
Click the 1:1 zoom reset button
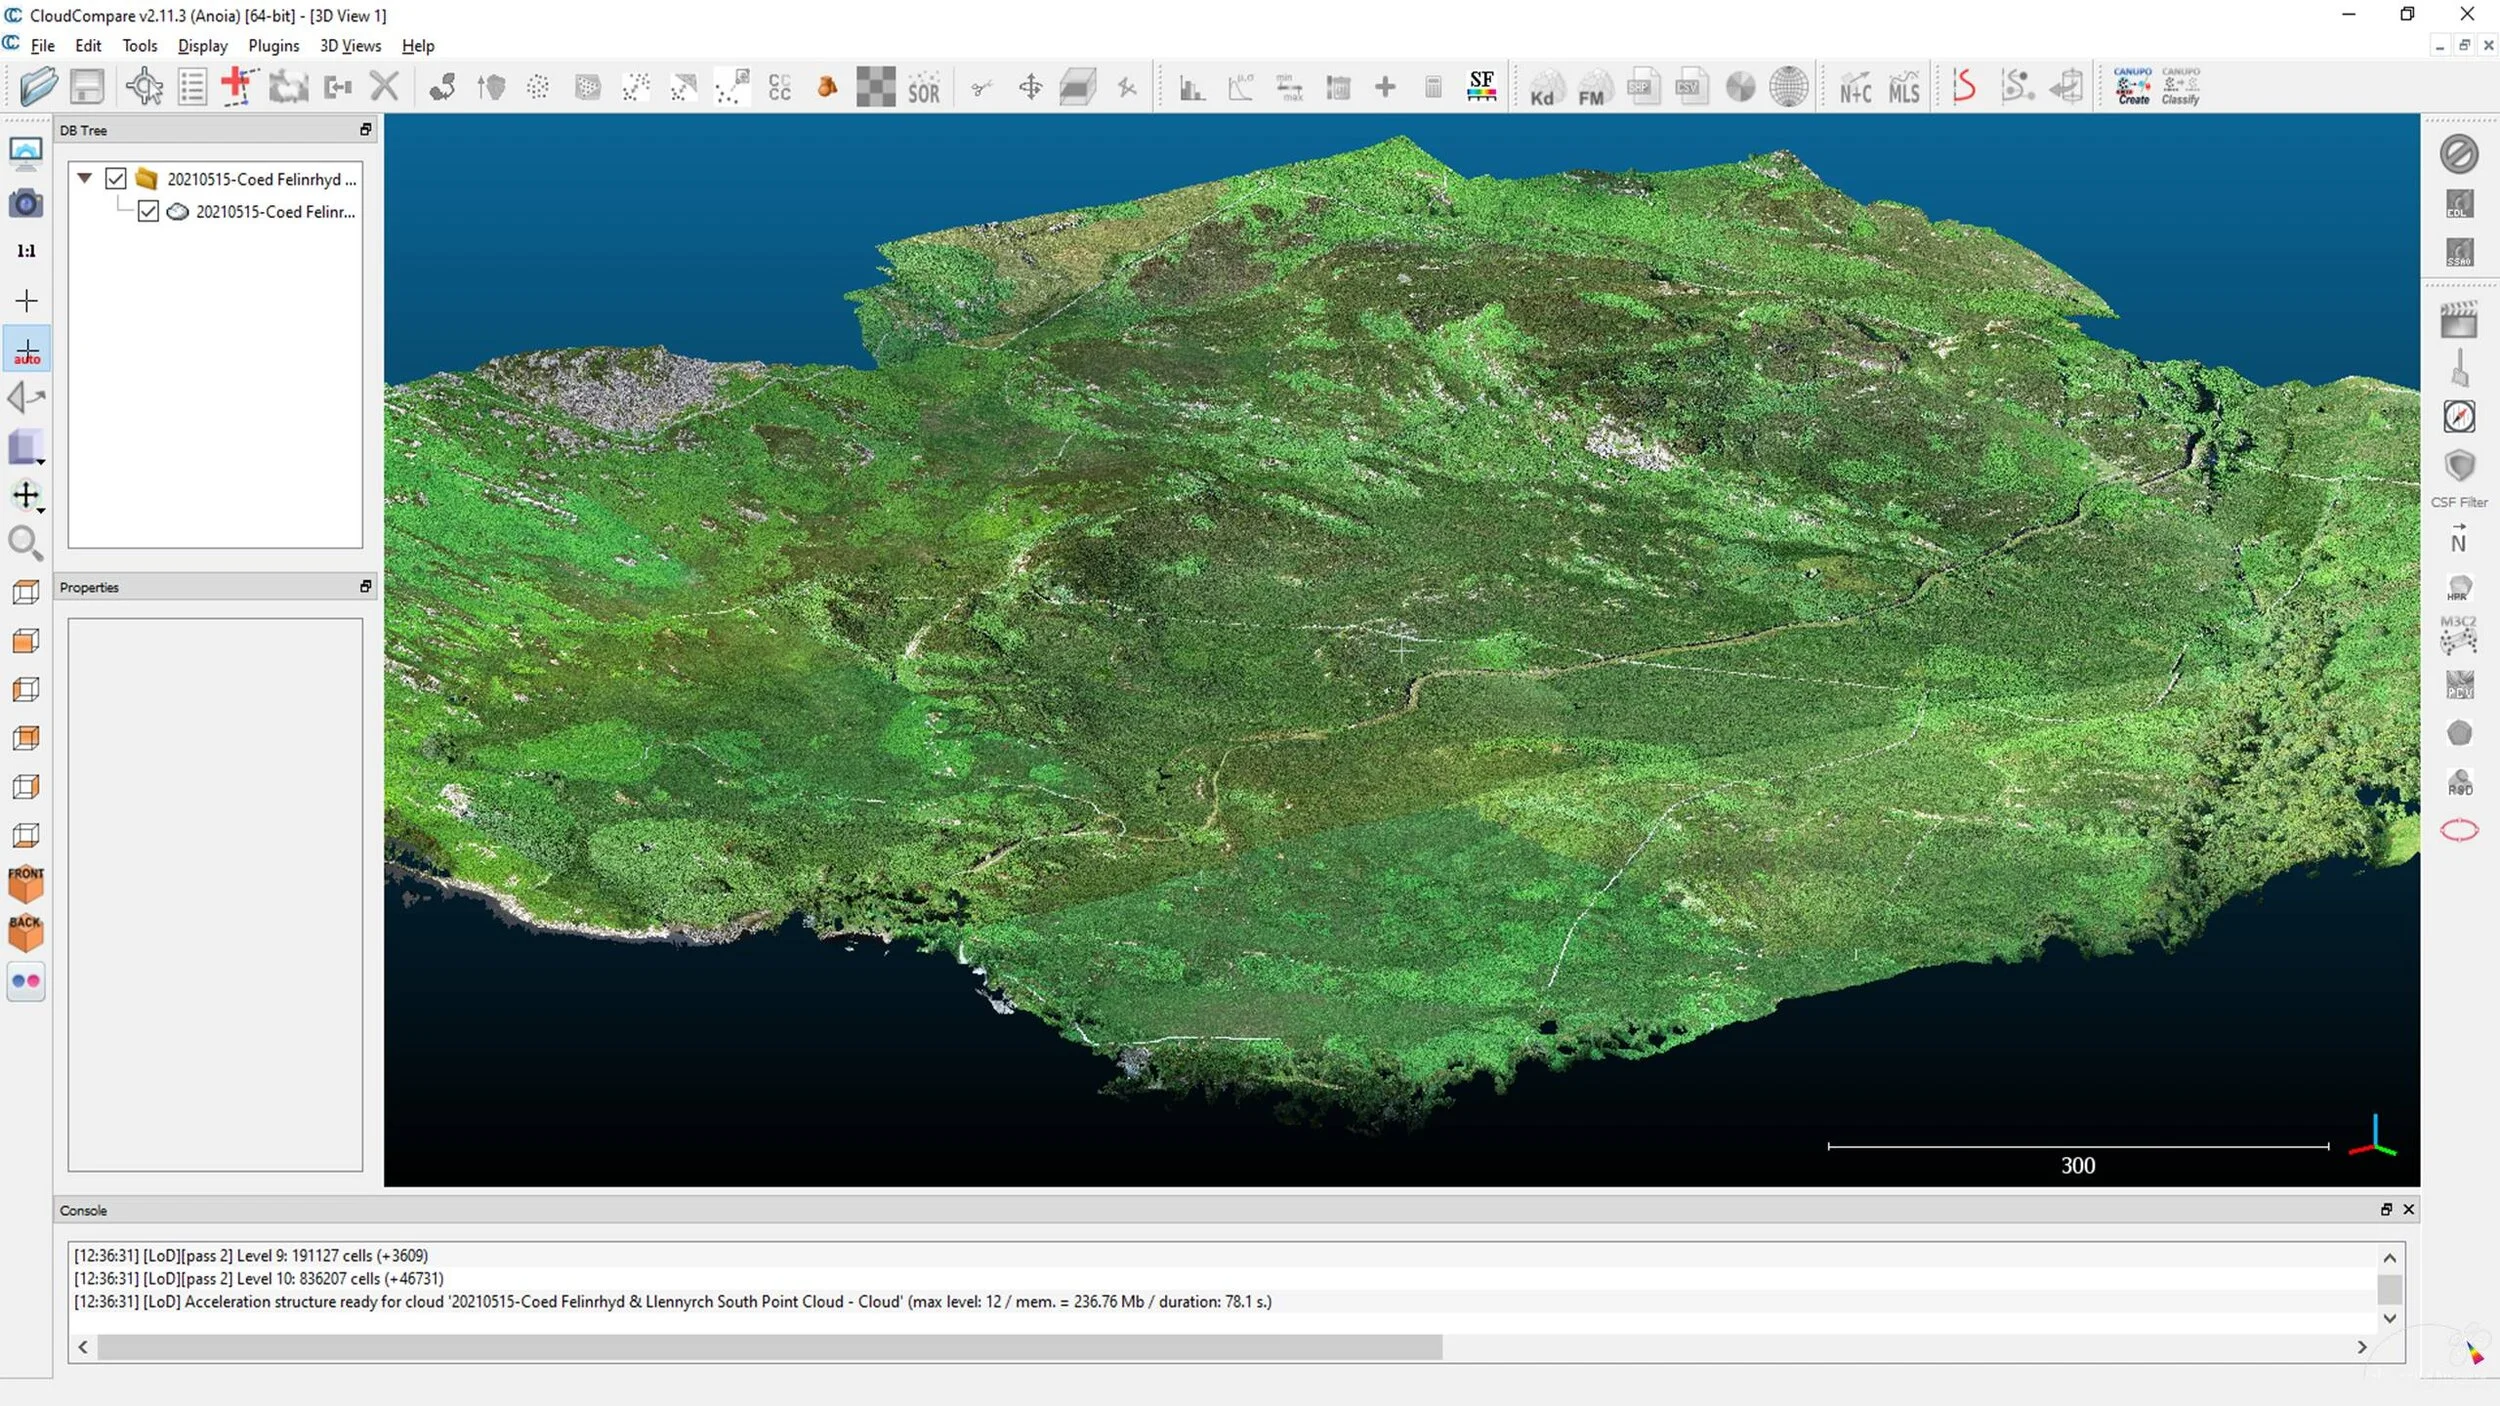coord(26,251)
